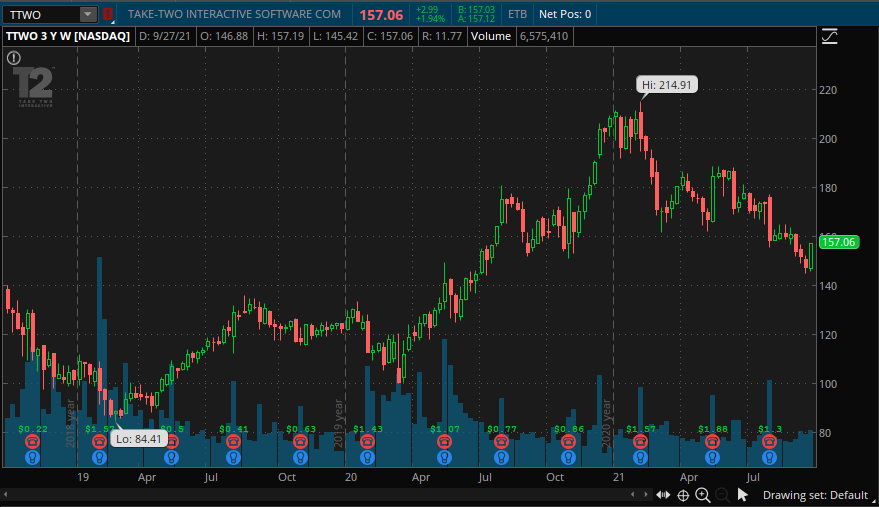Click the earnings lightbulb icon under $0.41
Image resolution: width=879 pixels, height=507 pixels.
click(x=233, y=458)
